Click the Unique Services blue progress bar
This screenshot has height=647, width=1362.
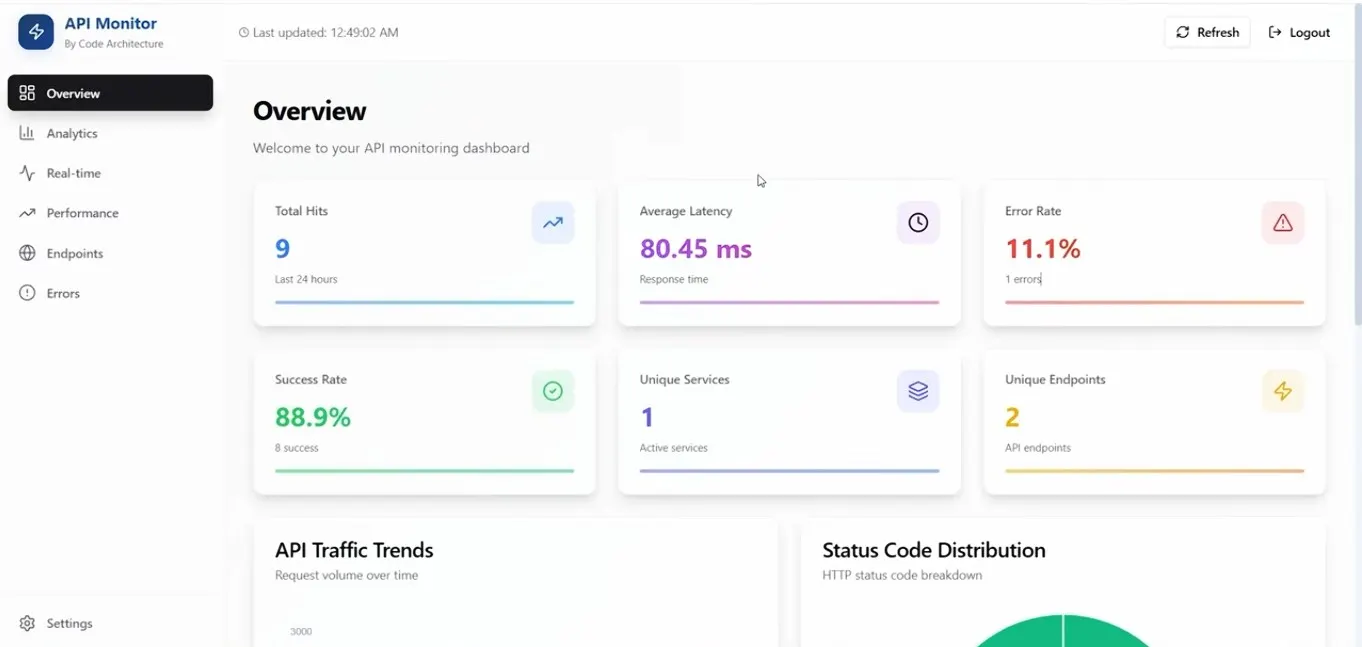click(789, 470)
